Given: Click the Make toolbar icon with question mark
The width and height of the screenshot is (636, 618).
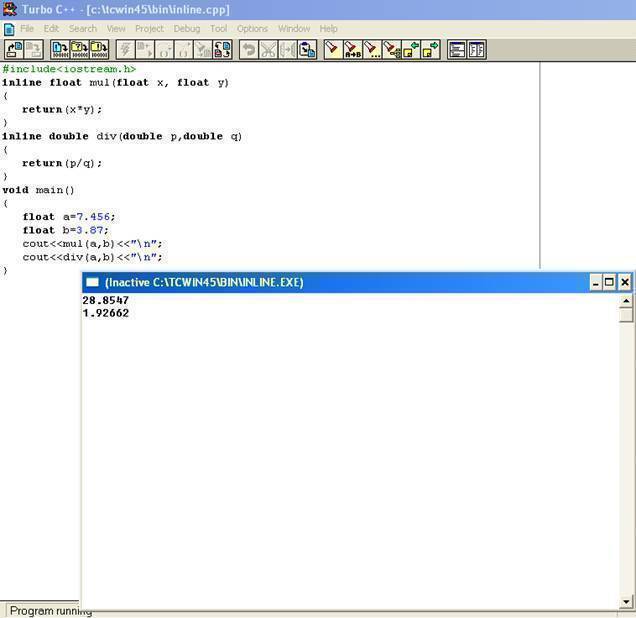Looking at the screenshot, I should [x=80, y=50].
